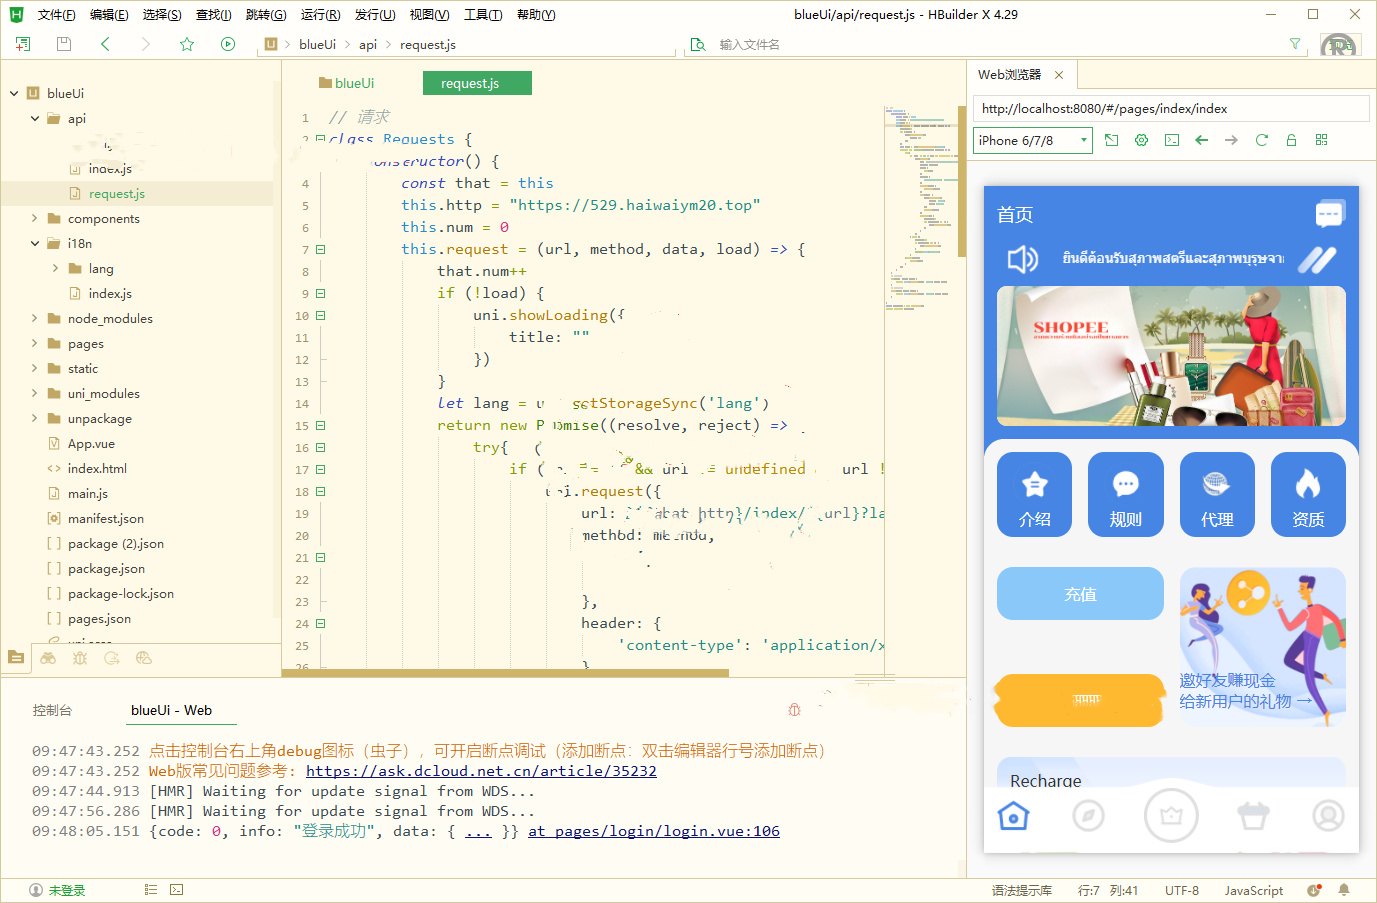Open the 运行(R) menu
Viewport: 1377px width, 903px height.
[x=320, y=15]
